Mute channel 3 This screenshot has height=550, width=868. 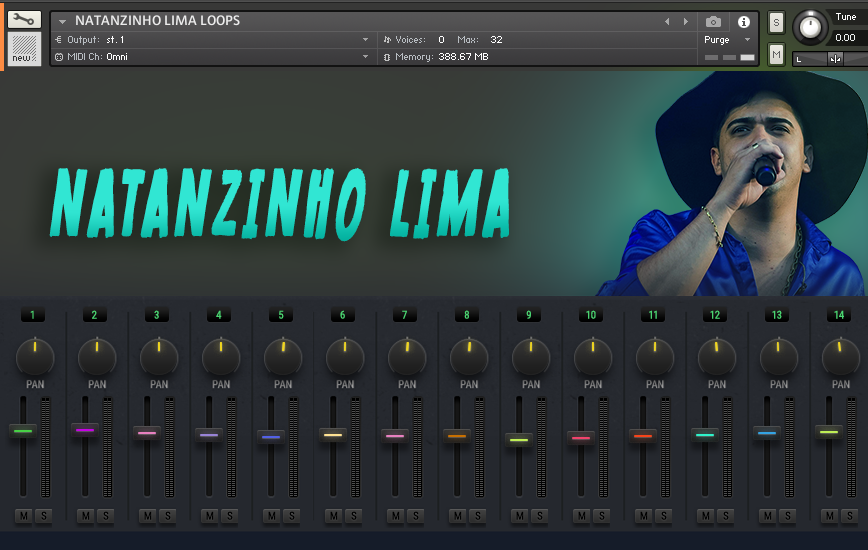tap(147, 516)
